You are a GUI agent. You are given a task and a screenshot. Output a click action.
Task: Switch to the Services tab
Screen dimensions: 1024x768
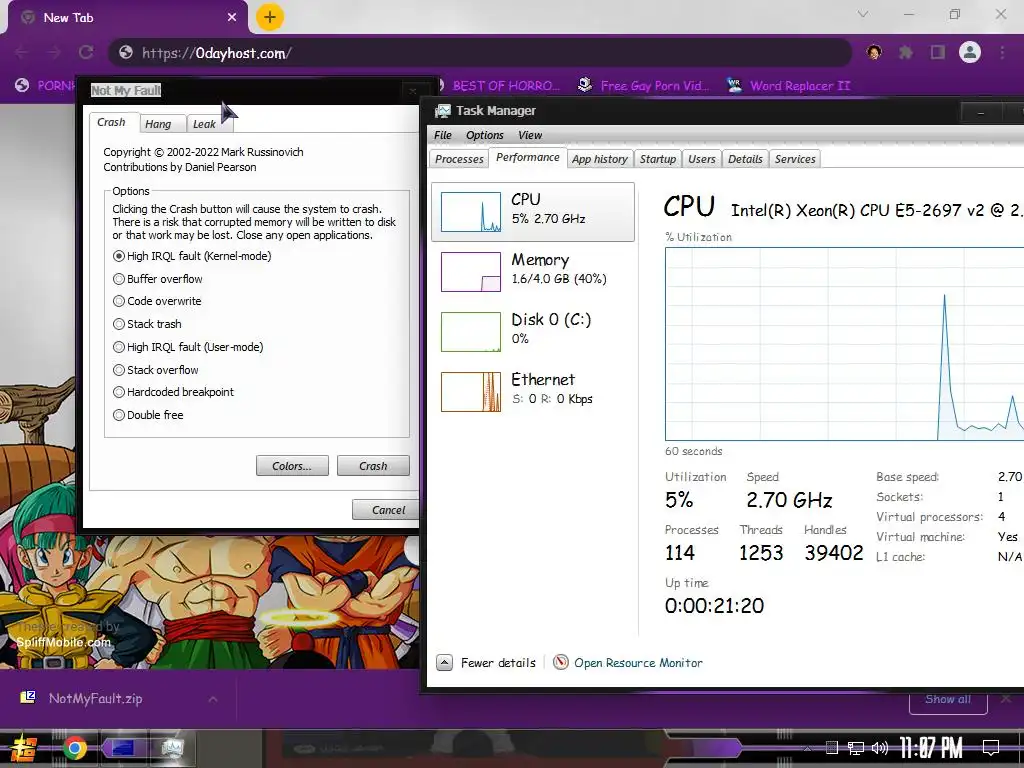point(795,159)
